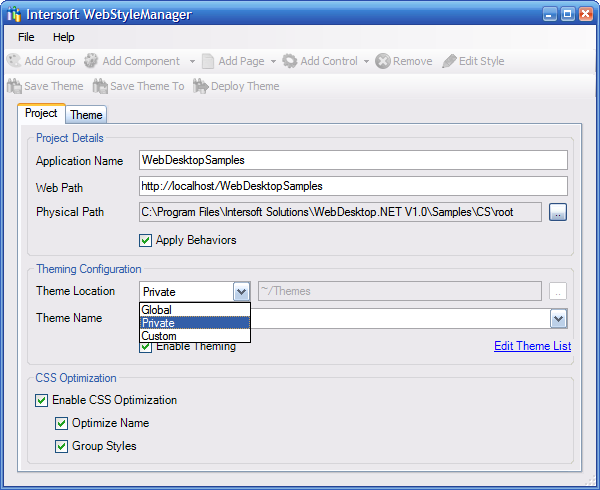Image resolution: width=600 pixels, height=490 pixels.
Task: Click the Application Name text field
Action: [353, 160]
